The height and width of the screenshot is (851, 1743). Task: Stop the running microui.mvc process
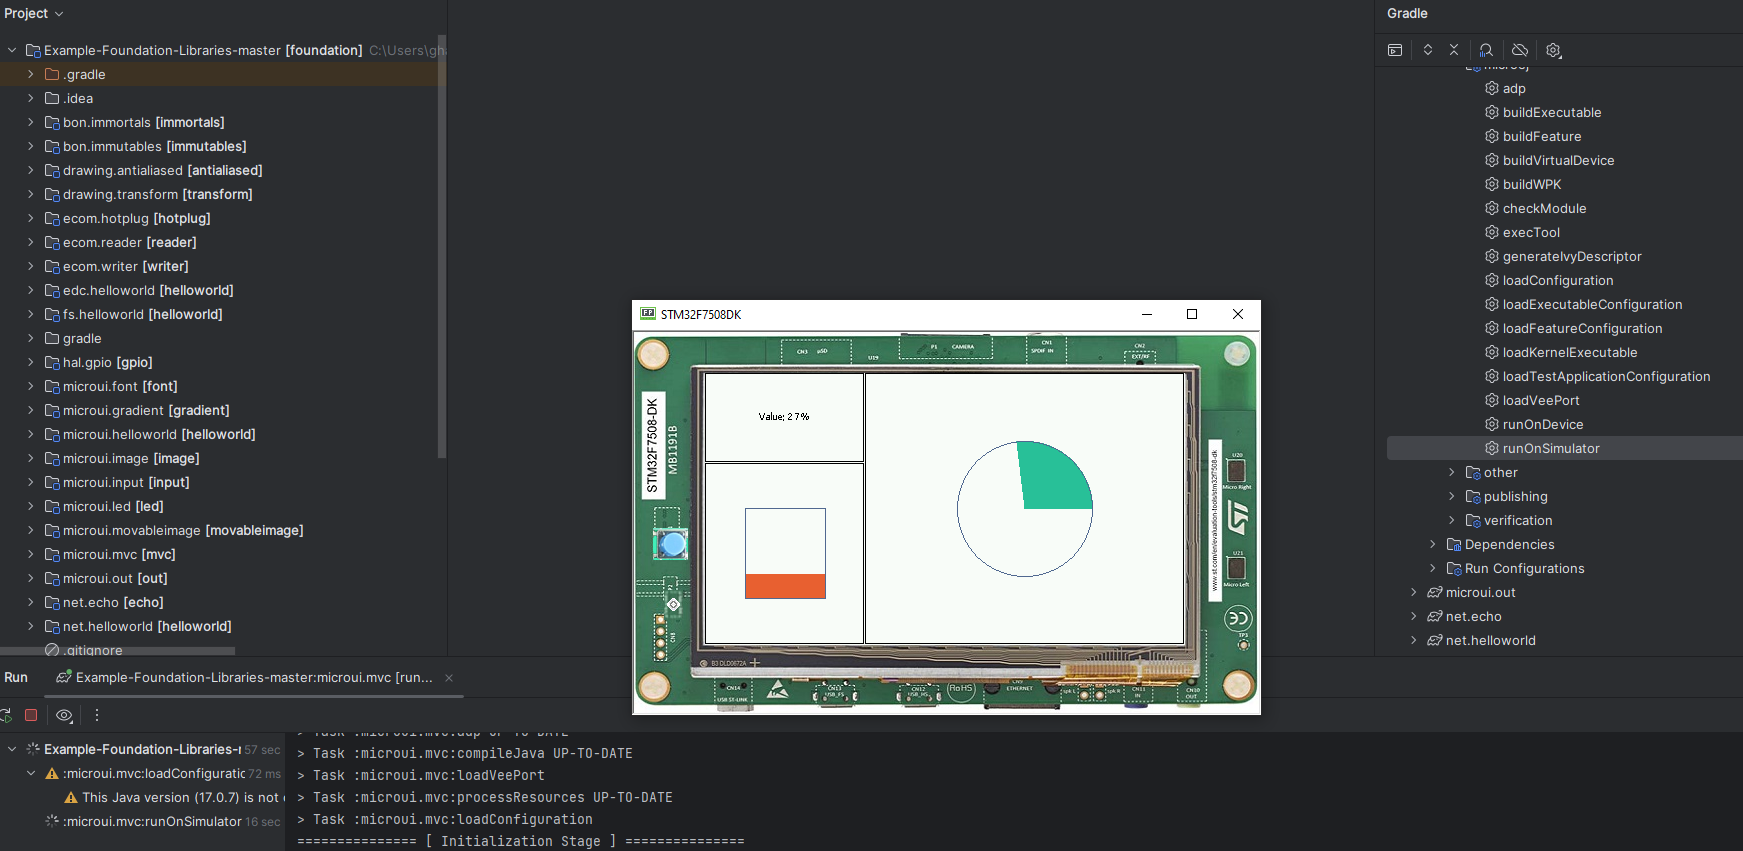pos(31,715)
